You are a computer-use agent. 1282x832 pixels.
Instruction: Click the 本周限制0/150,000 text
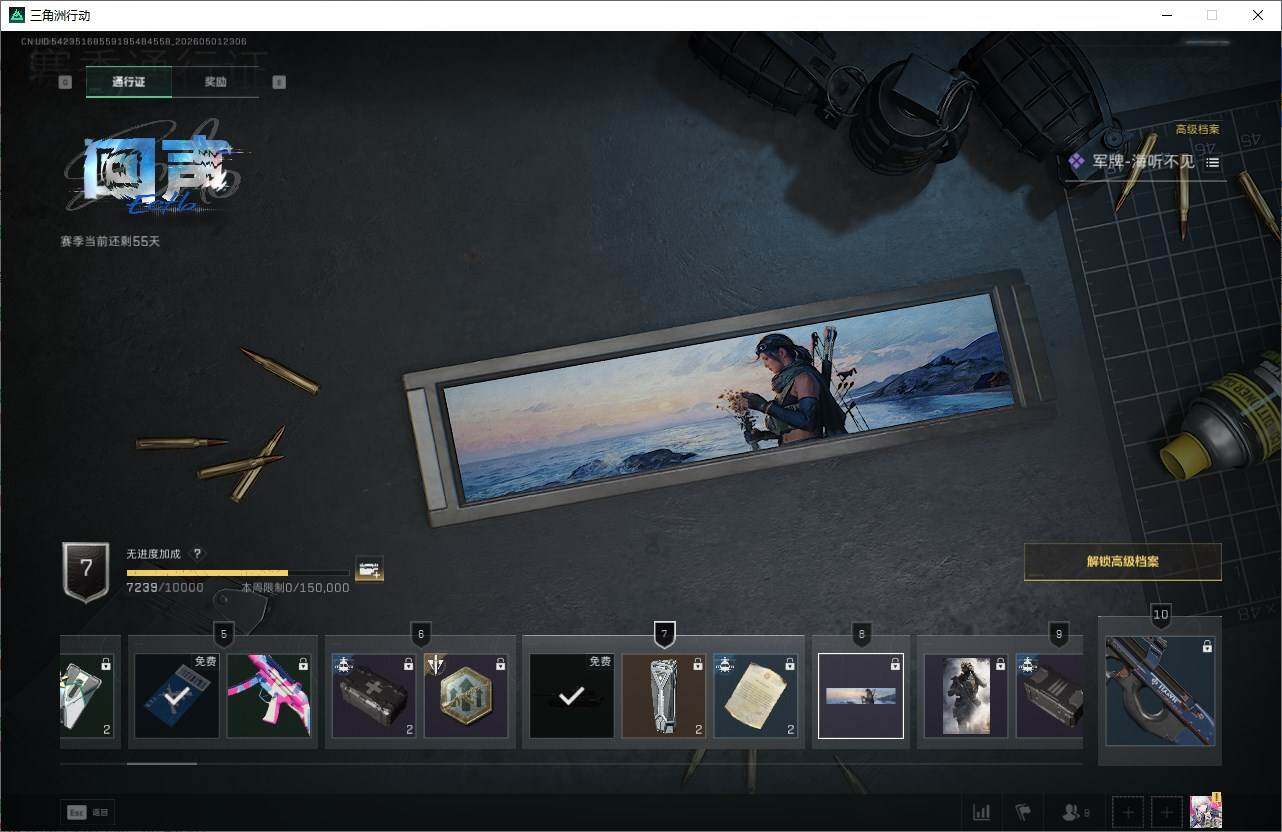(x=295, y=588)
